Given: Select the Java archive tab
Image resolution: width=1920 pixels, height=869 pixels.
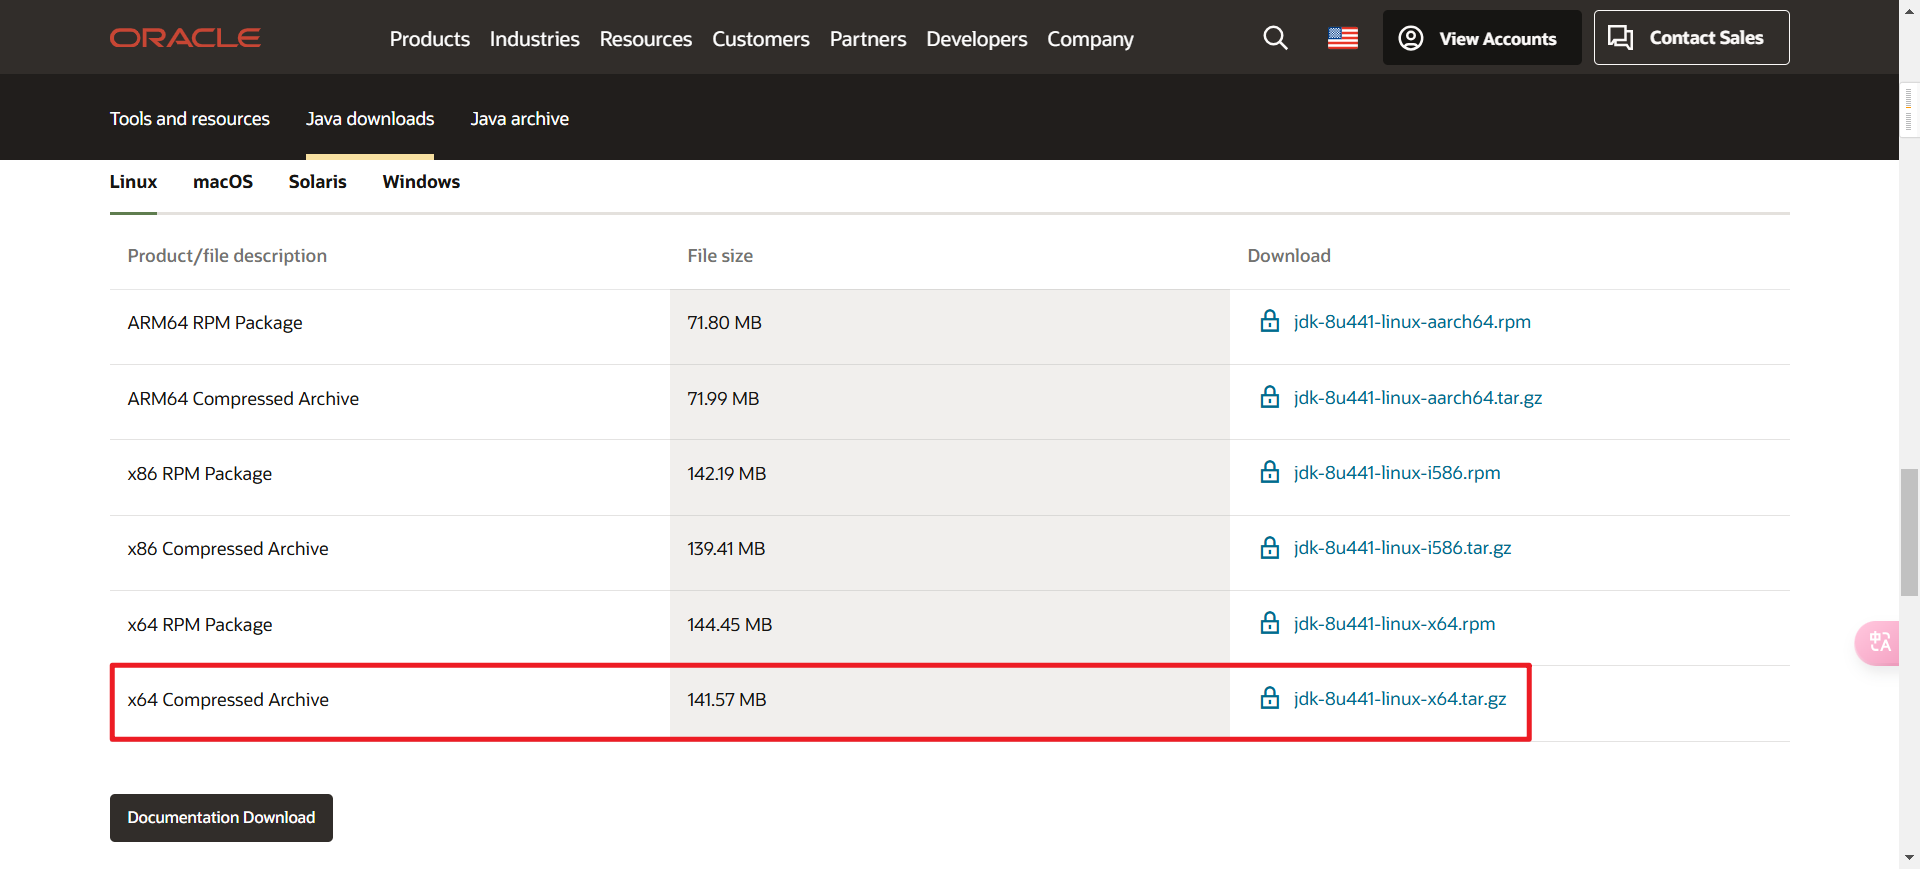Looking at the screenshot, I should tap(520, 119).
